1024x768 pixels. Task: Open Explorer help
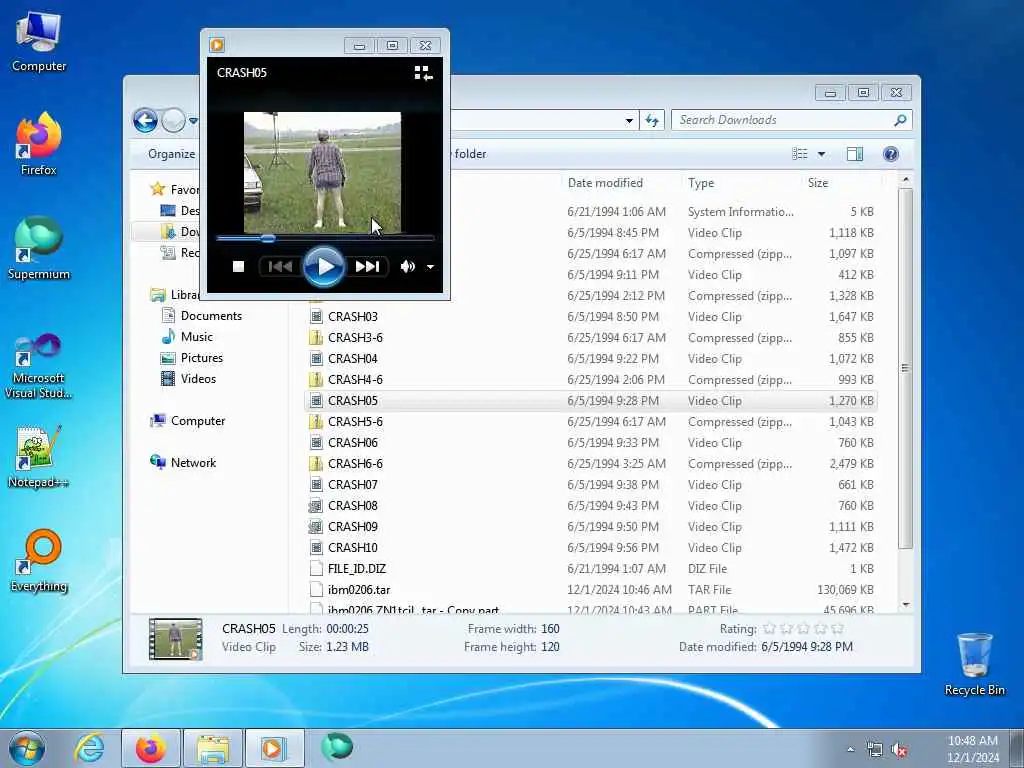pos(891,154)
